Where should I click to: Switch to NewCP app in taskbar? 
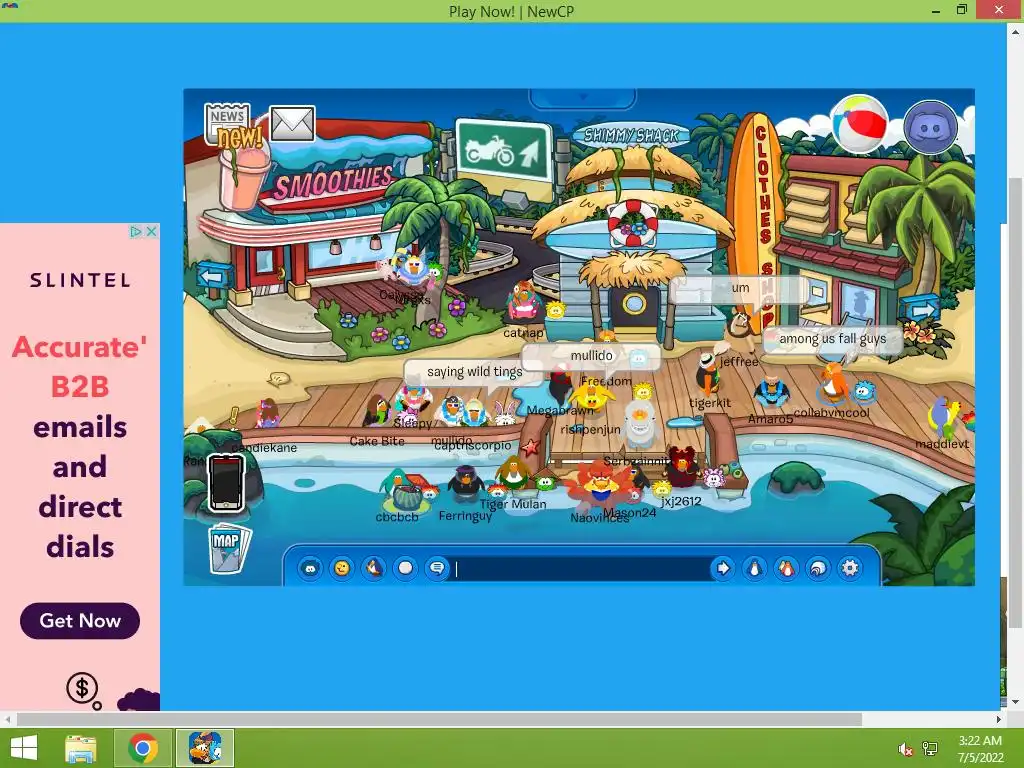pos(204,748)
